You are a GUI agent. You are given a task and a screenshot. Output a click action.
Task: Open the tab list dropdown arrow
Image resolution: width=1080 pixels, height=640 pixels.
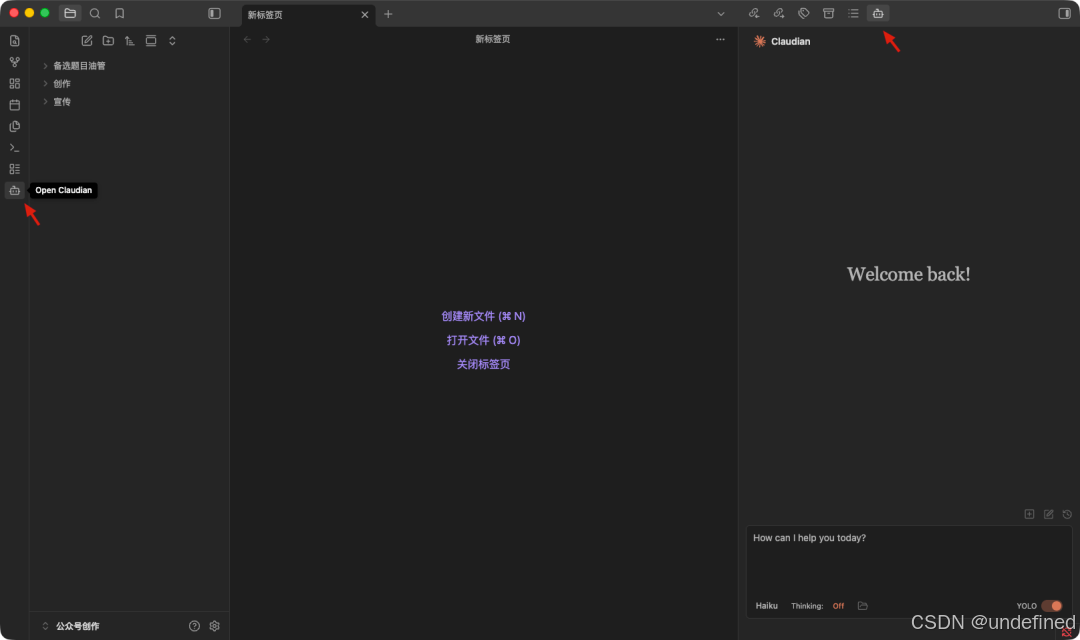[x=720, y=14]
